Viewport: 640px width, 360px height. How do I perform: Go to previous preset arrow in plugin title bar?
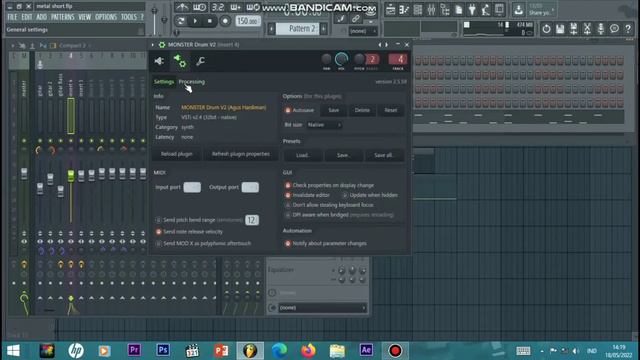(x=380, y=44)
